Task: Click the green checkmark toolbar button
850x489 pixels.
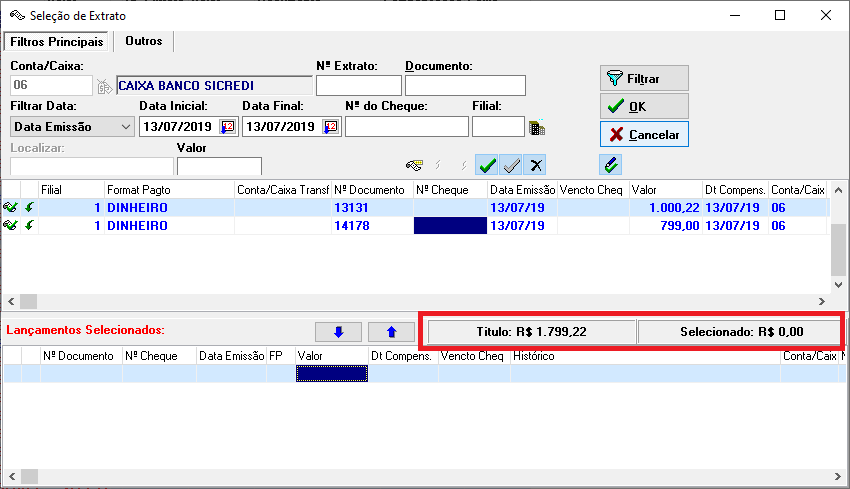Action: pyautogui.click(x=487, y=165)
